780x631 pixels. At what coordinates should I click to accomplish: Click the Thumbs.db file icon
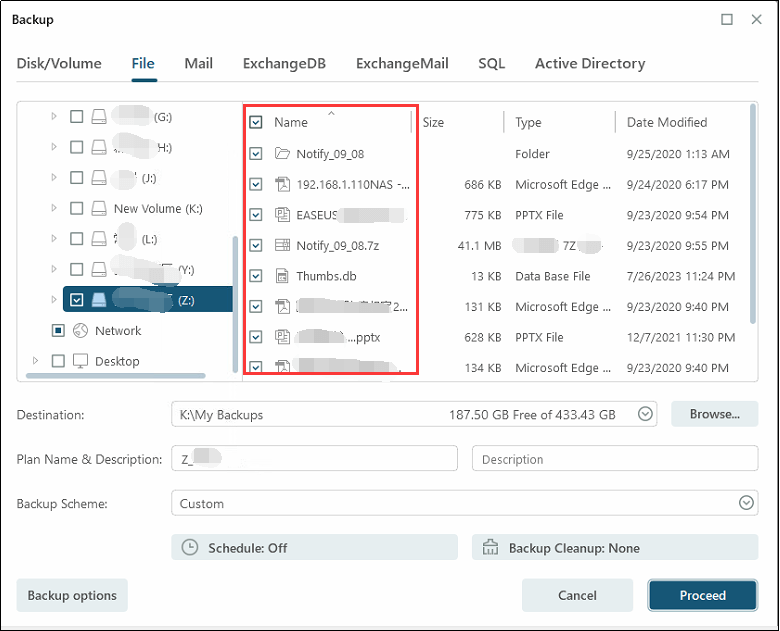(281, 276)
